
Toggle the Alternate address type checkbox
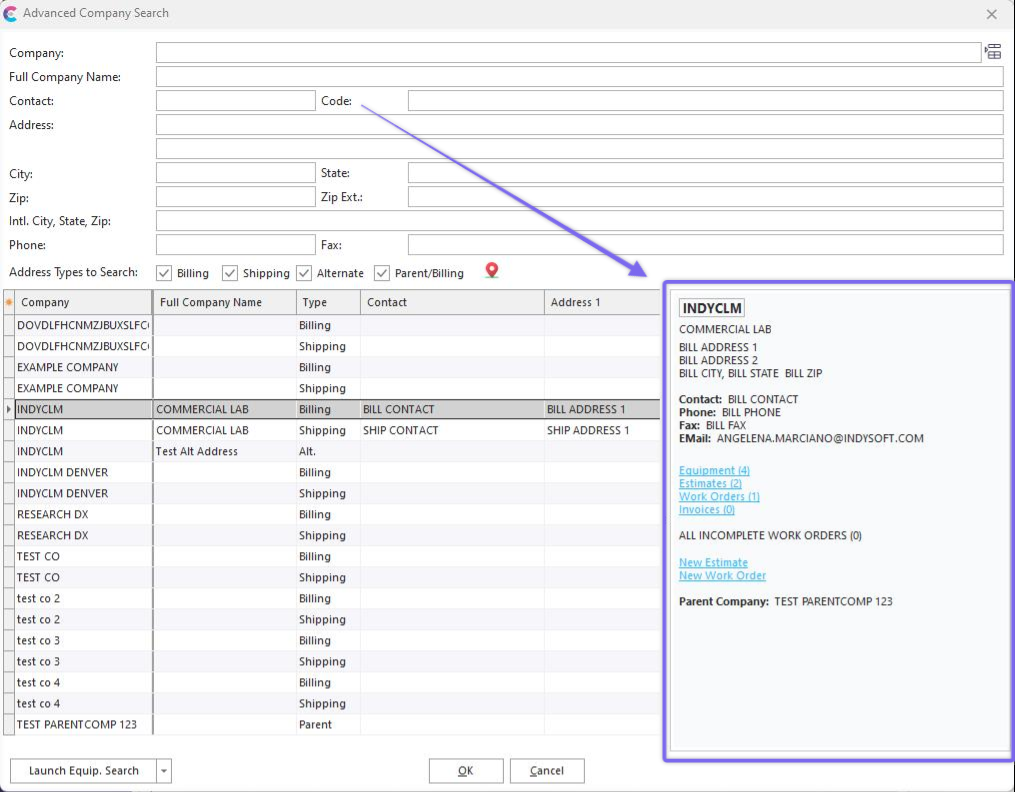pyautogui.click(x=304, y=273)
